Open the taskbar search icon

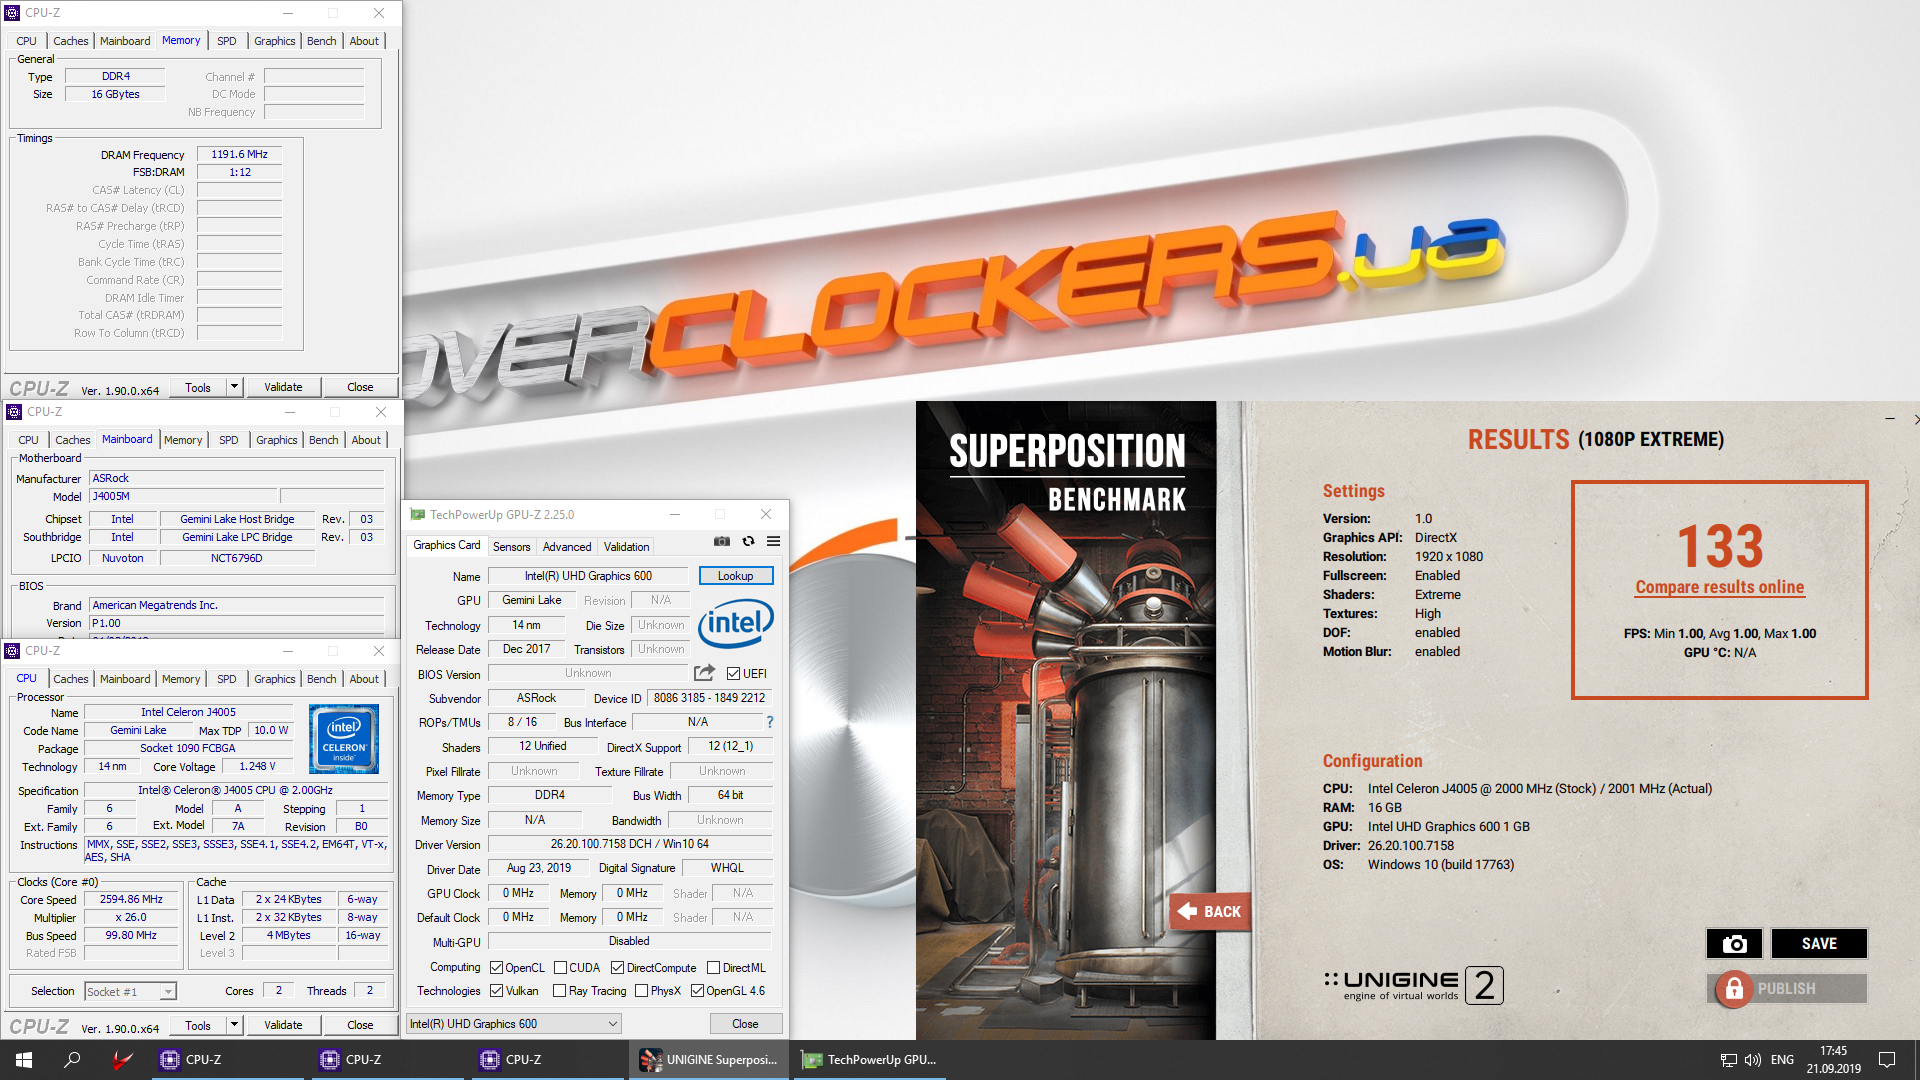pyautogui.click(x=72, y=1060)
